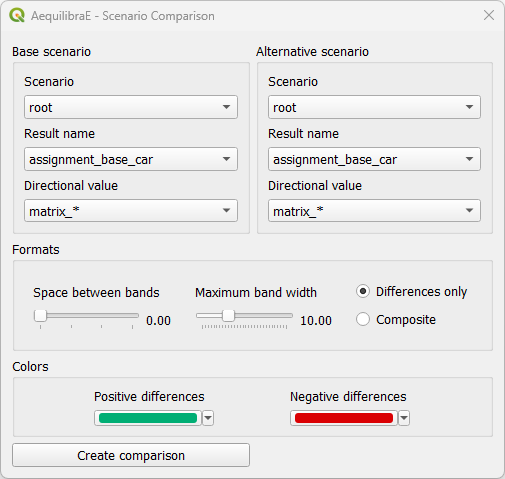The height and width of the screenshot is (479, 505).
Task: Click the Space between bands slider handle
Action: 40,315
